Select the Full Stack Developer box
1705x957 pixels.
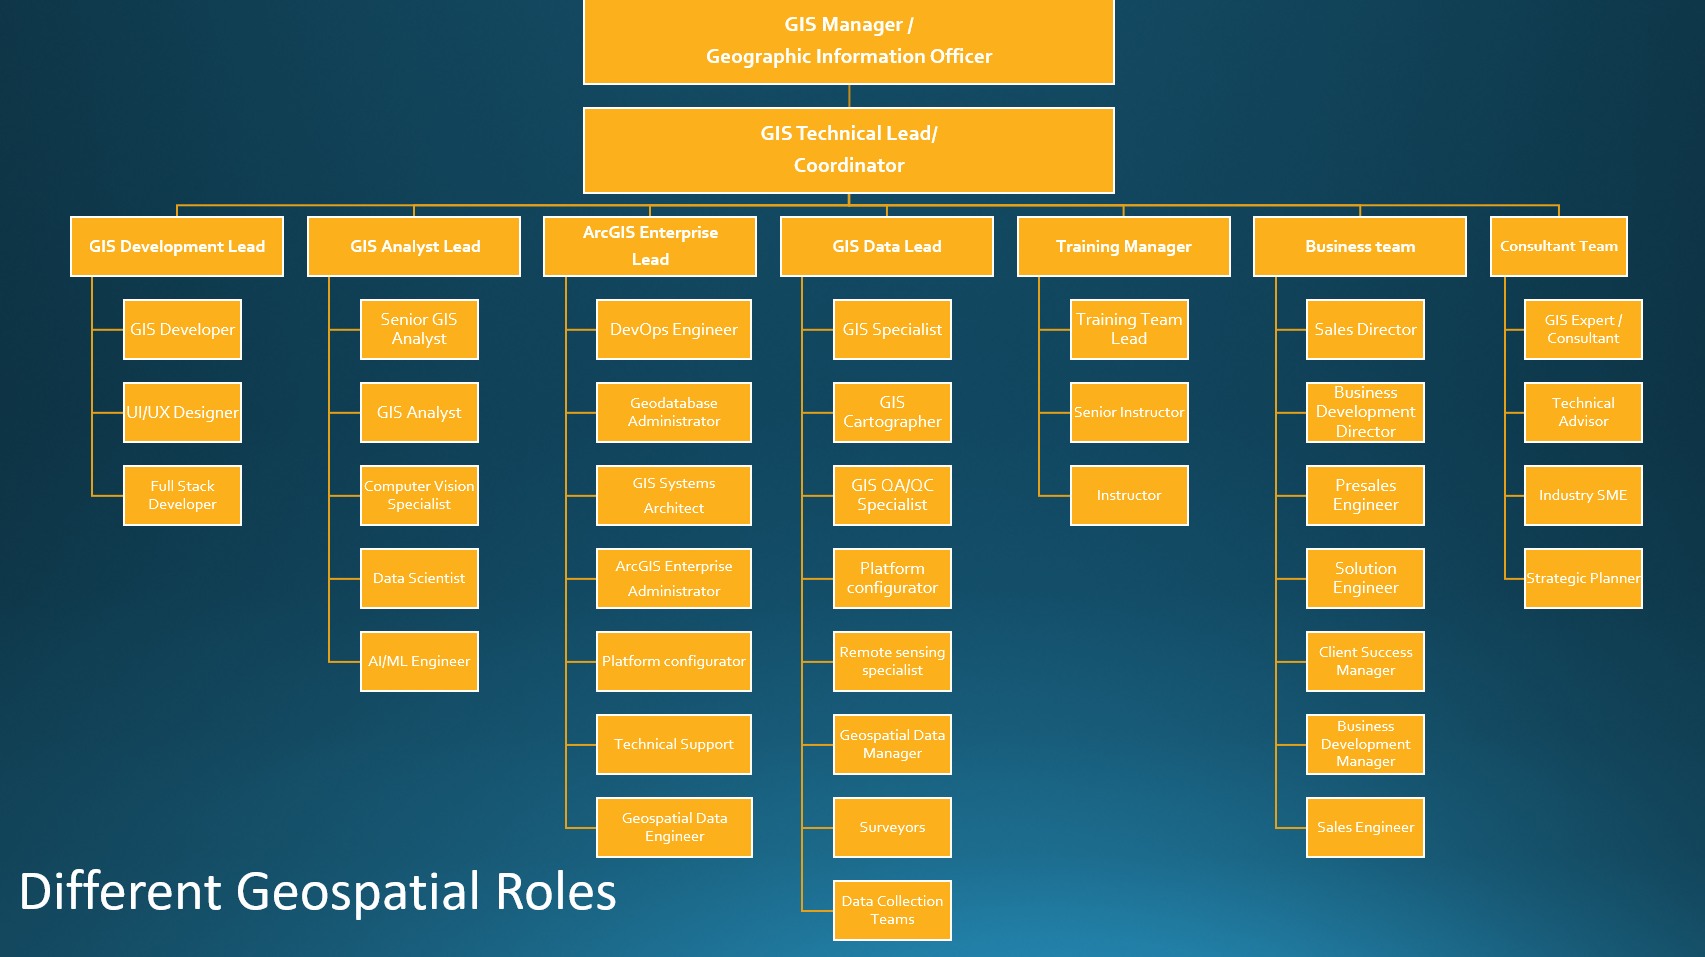[x=183, y=495]
